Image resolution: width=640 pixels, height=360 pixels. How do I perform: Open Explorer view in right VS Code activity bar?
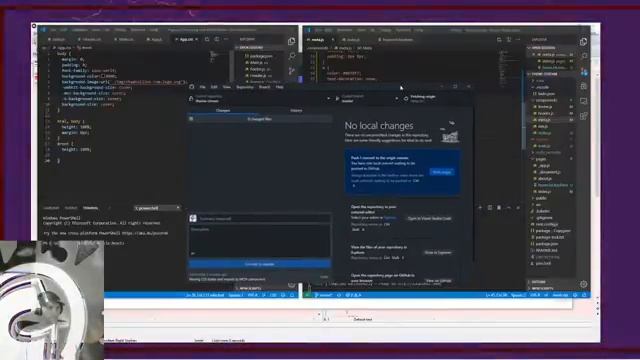pyautogui.click(x=584, y=41)
